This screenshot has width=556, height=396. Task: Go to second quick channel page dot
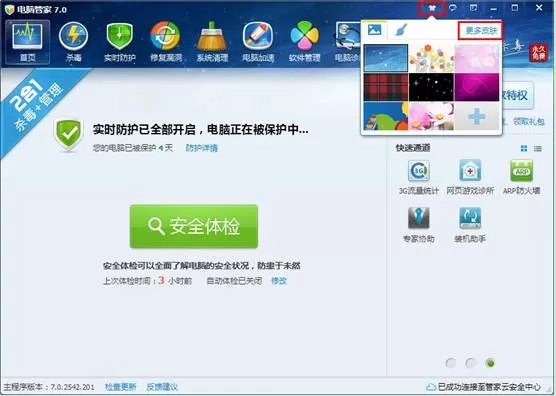[471, 363]
